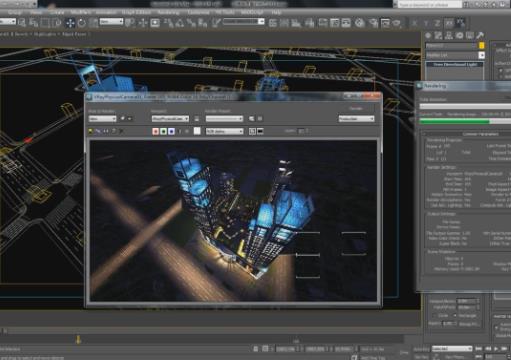This screenshot has width=511, height=360.
Task: Save rendered image in frame window
Action: pyautogui.click(x=90, y=131)
